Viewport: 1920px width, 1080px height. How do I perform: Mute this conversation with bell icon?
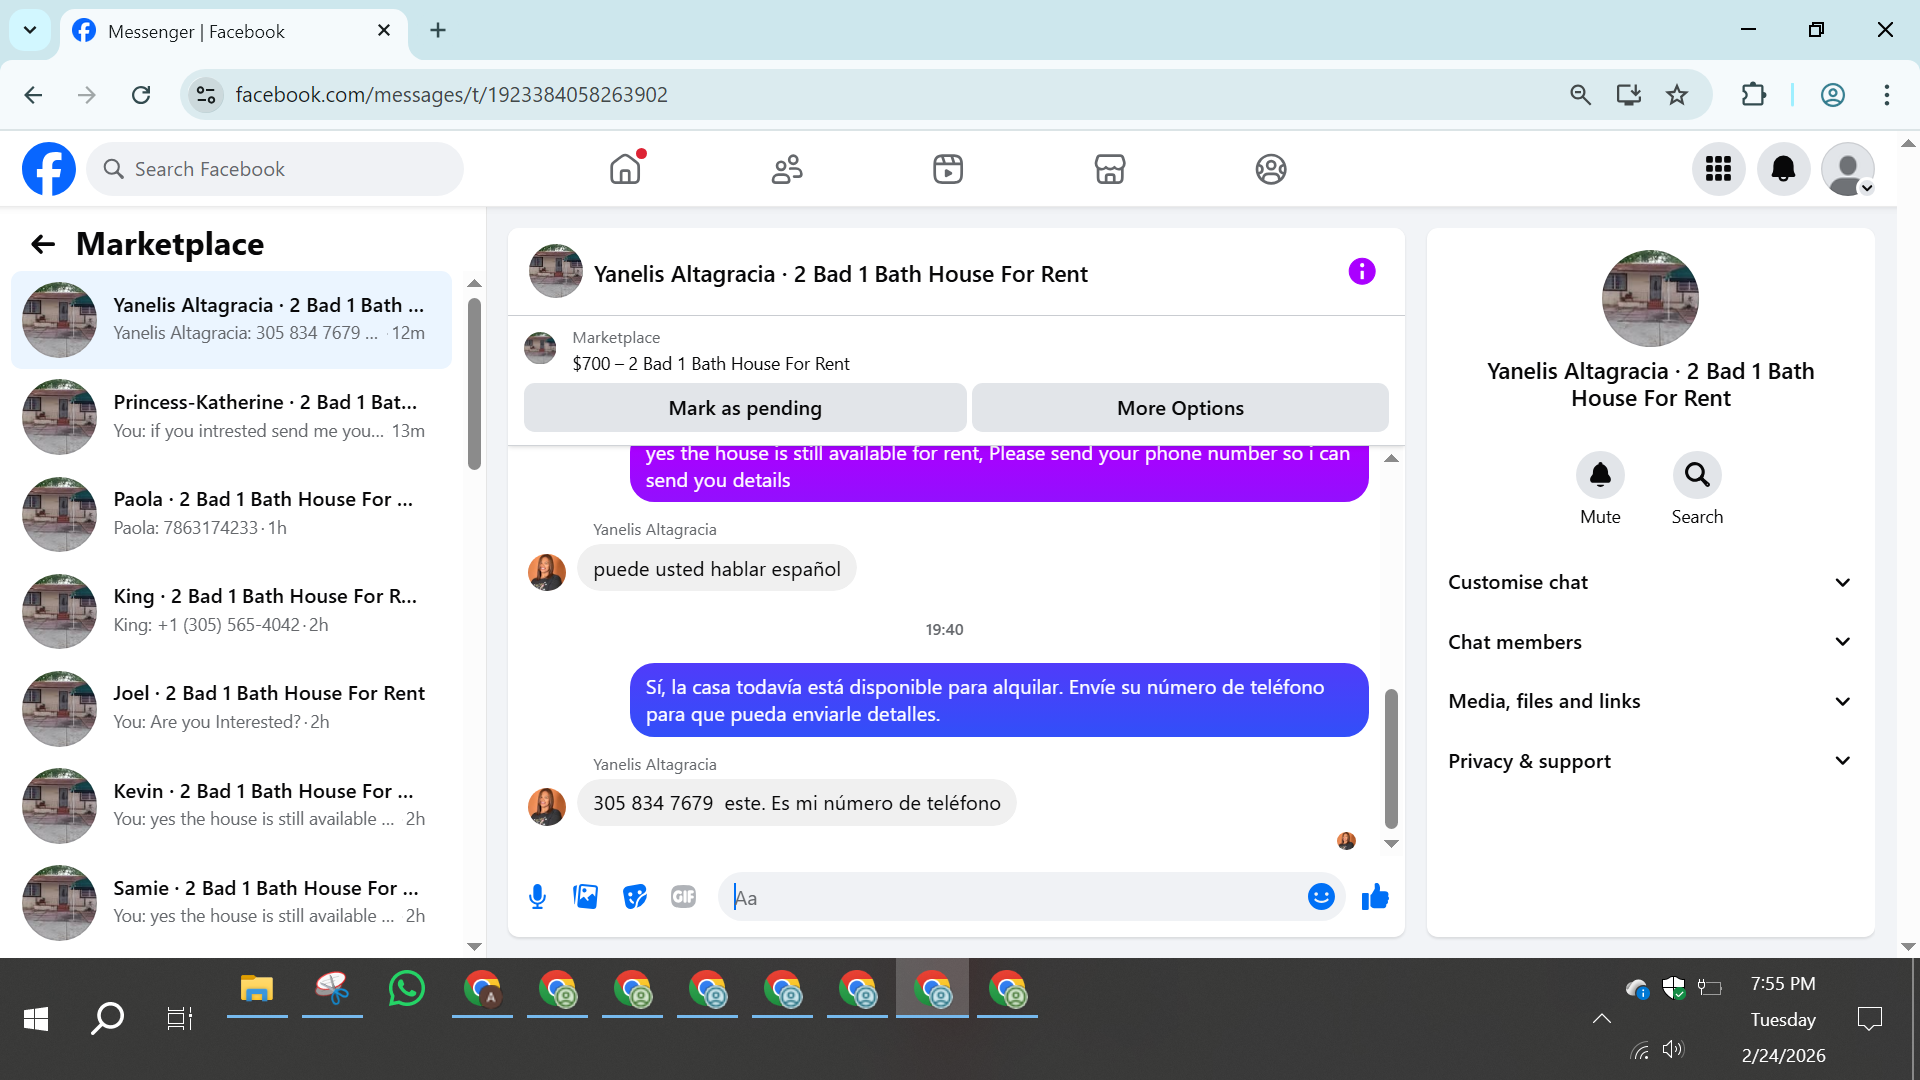coord(1600,475)
